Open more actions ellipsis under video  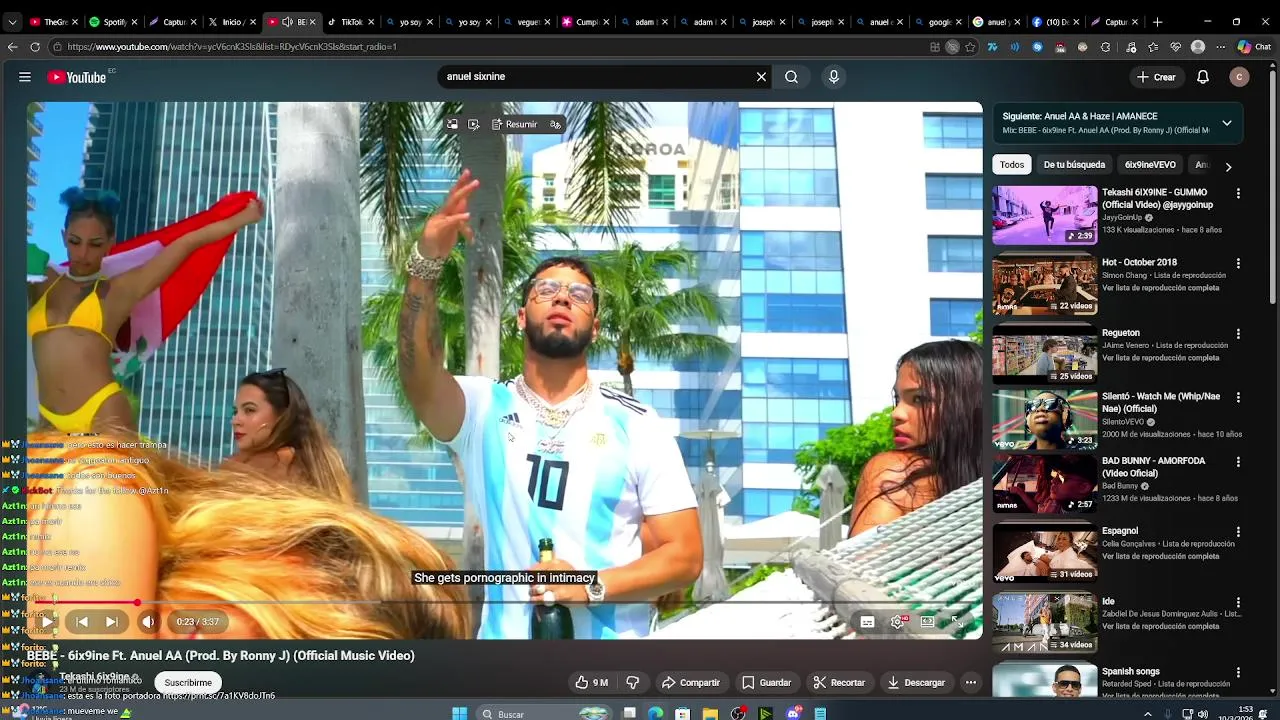click(970, 683)
